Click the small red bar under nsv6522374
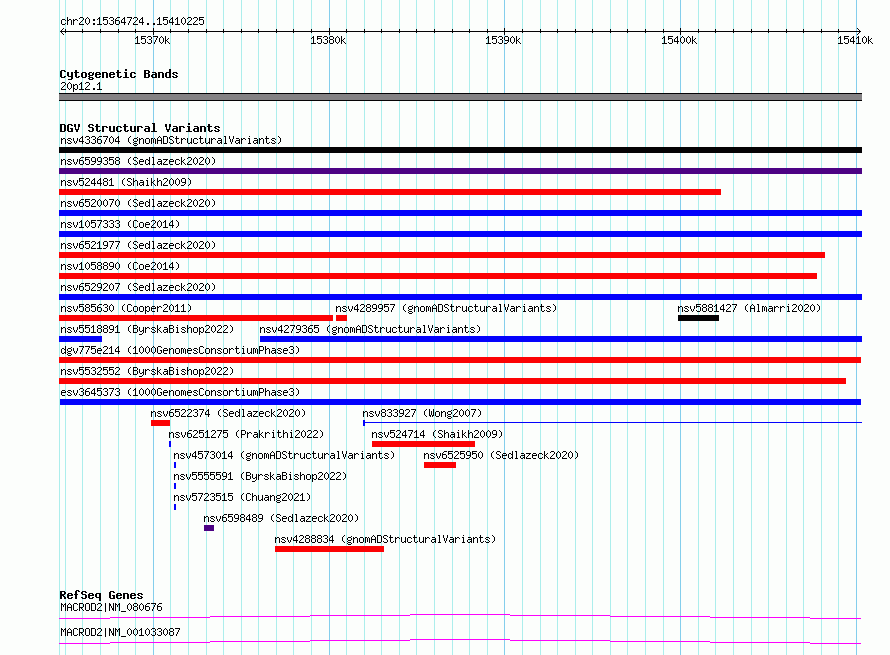Screen dimensions: 890x655 click(161, 423)
